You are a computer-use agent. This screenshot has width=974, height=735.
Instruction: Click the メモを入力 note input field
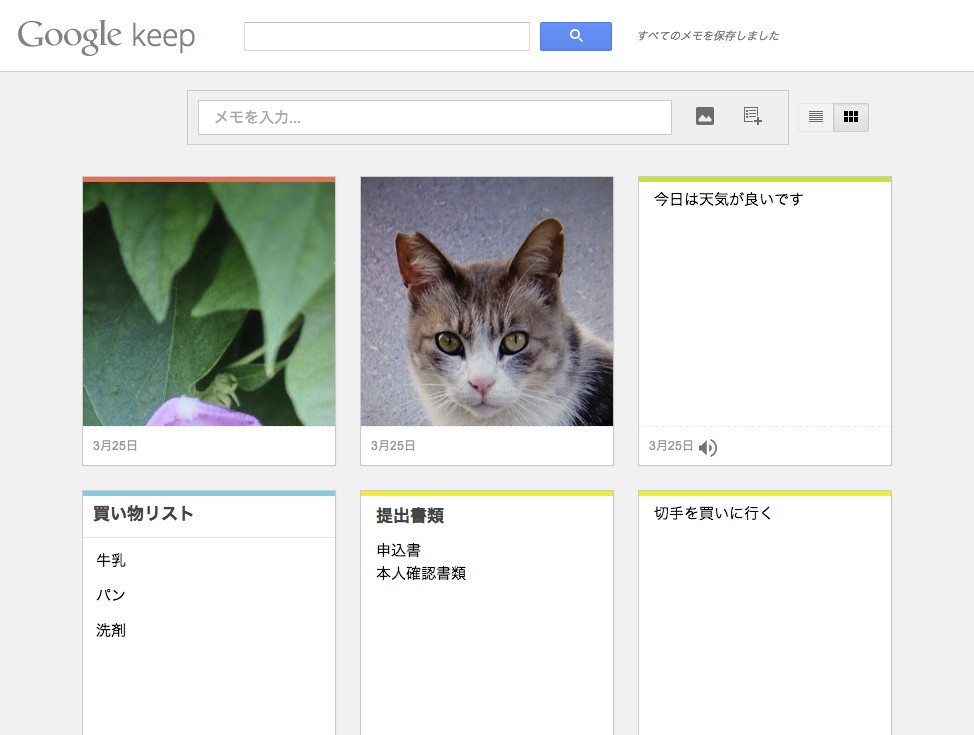coord(434,117)
